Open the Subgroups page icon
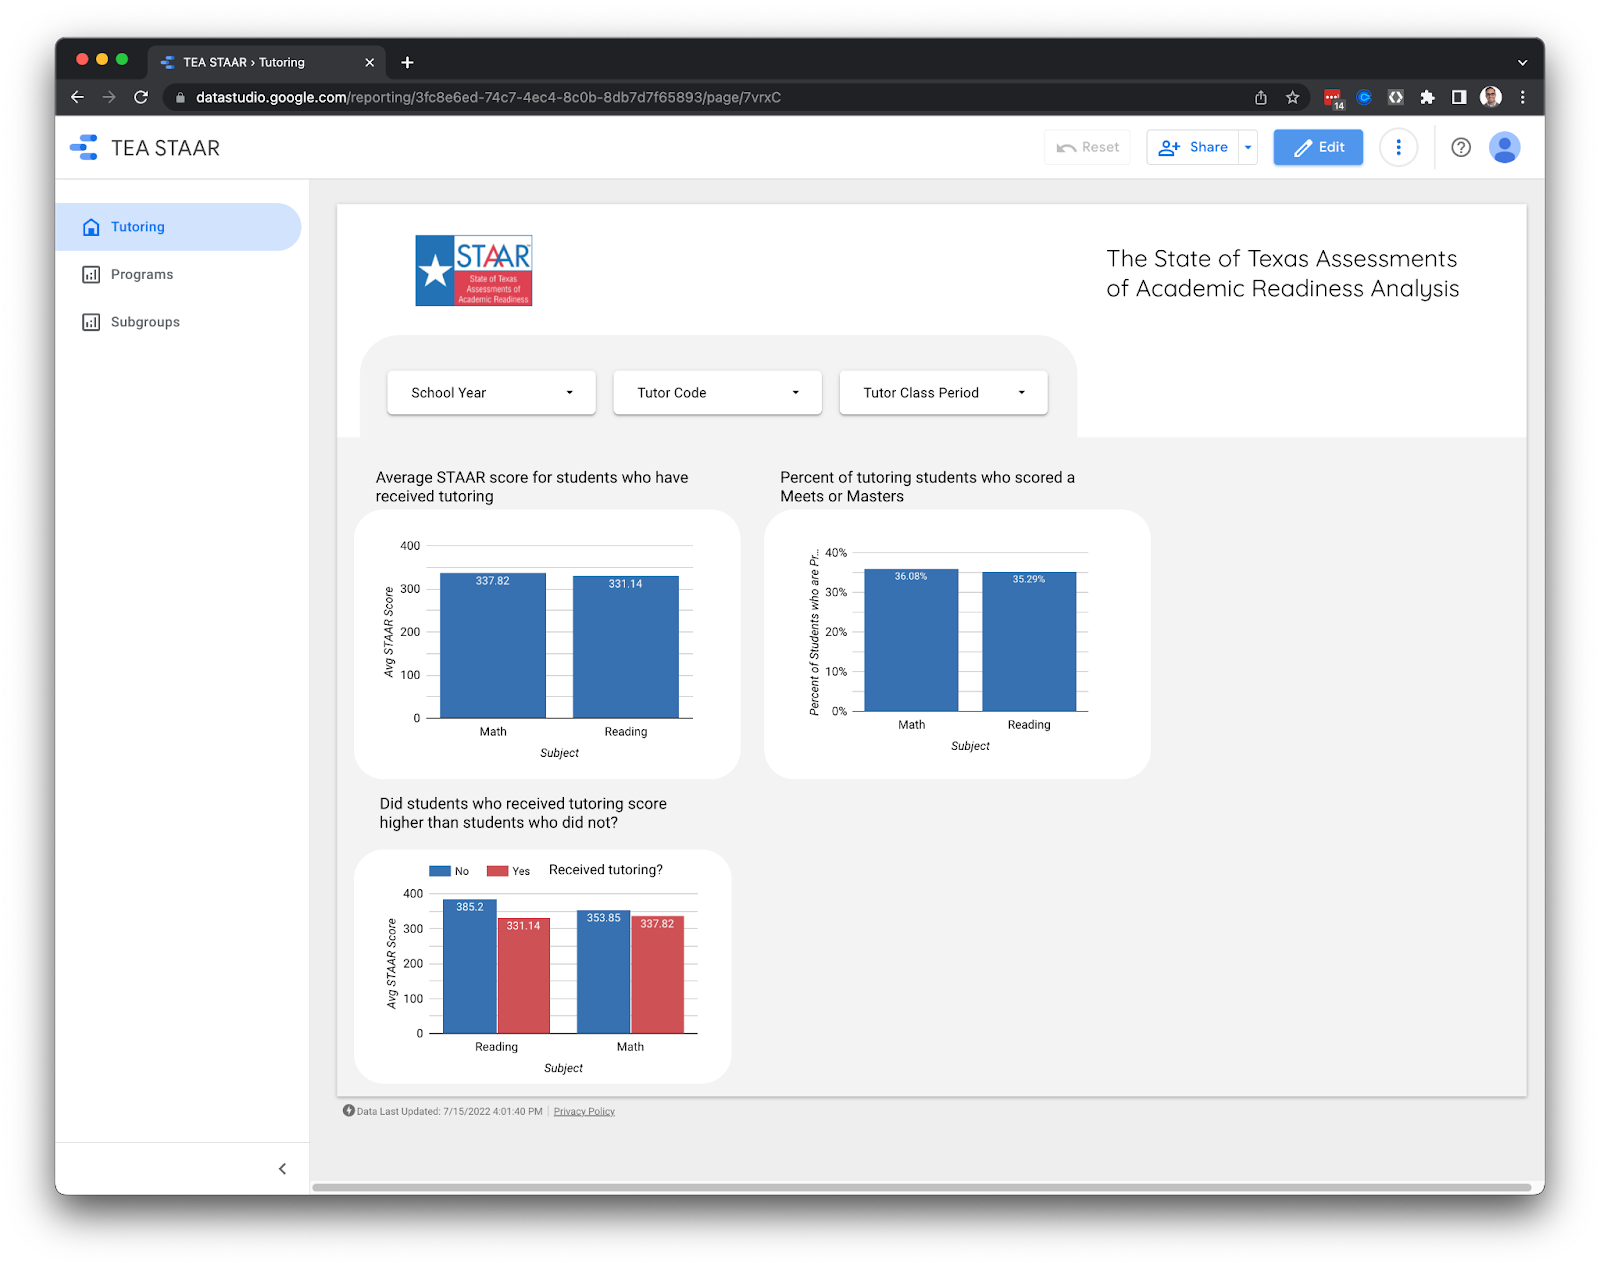 91,321
